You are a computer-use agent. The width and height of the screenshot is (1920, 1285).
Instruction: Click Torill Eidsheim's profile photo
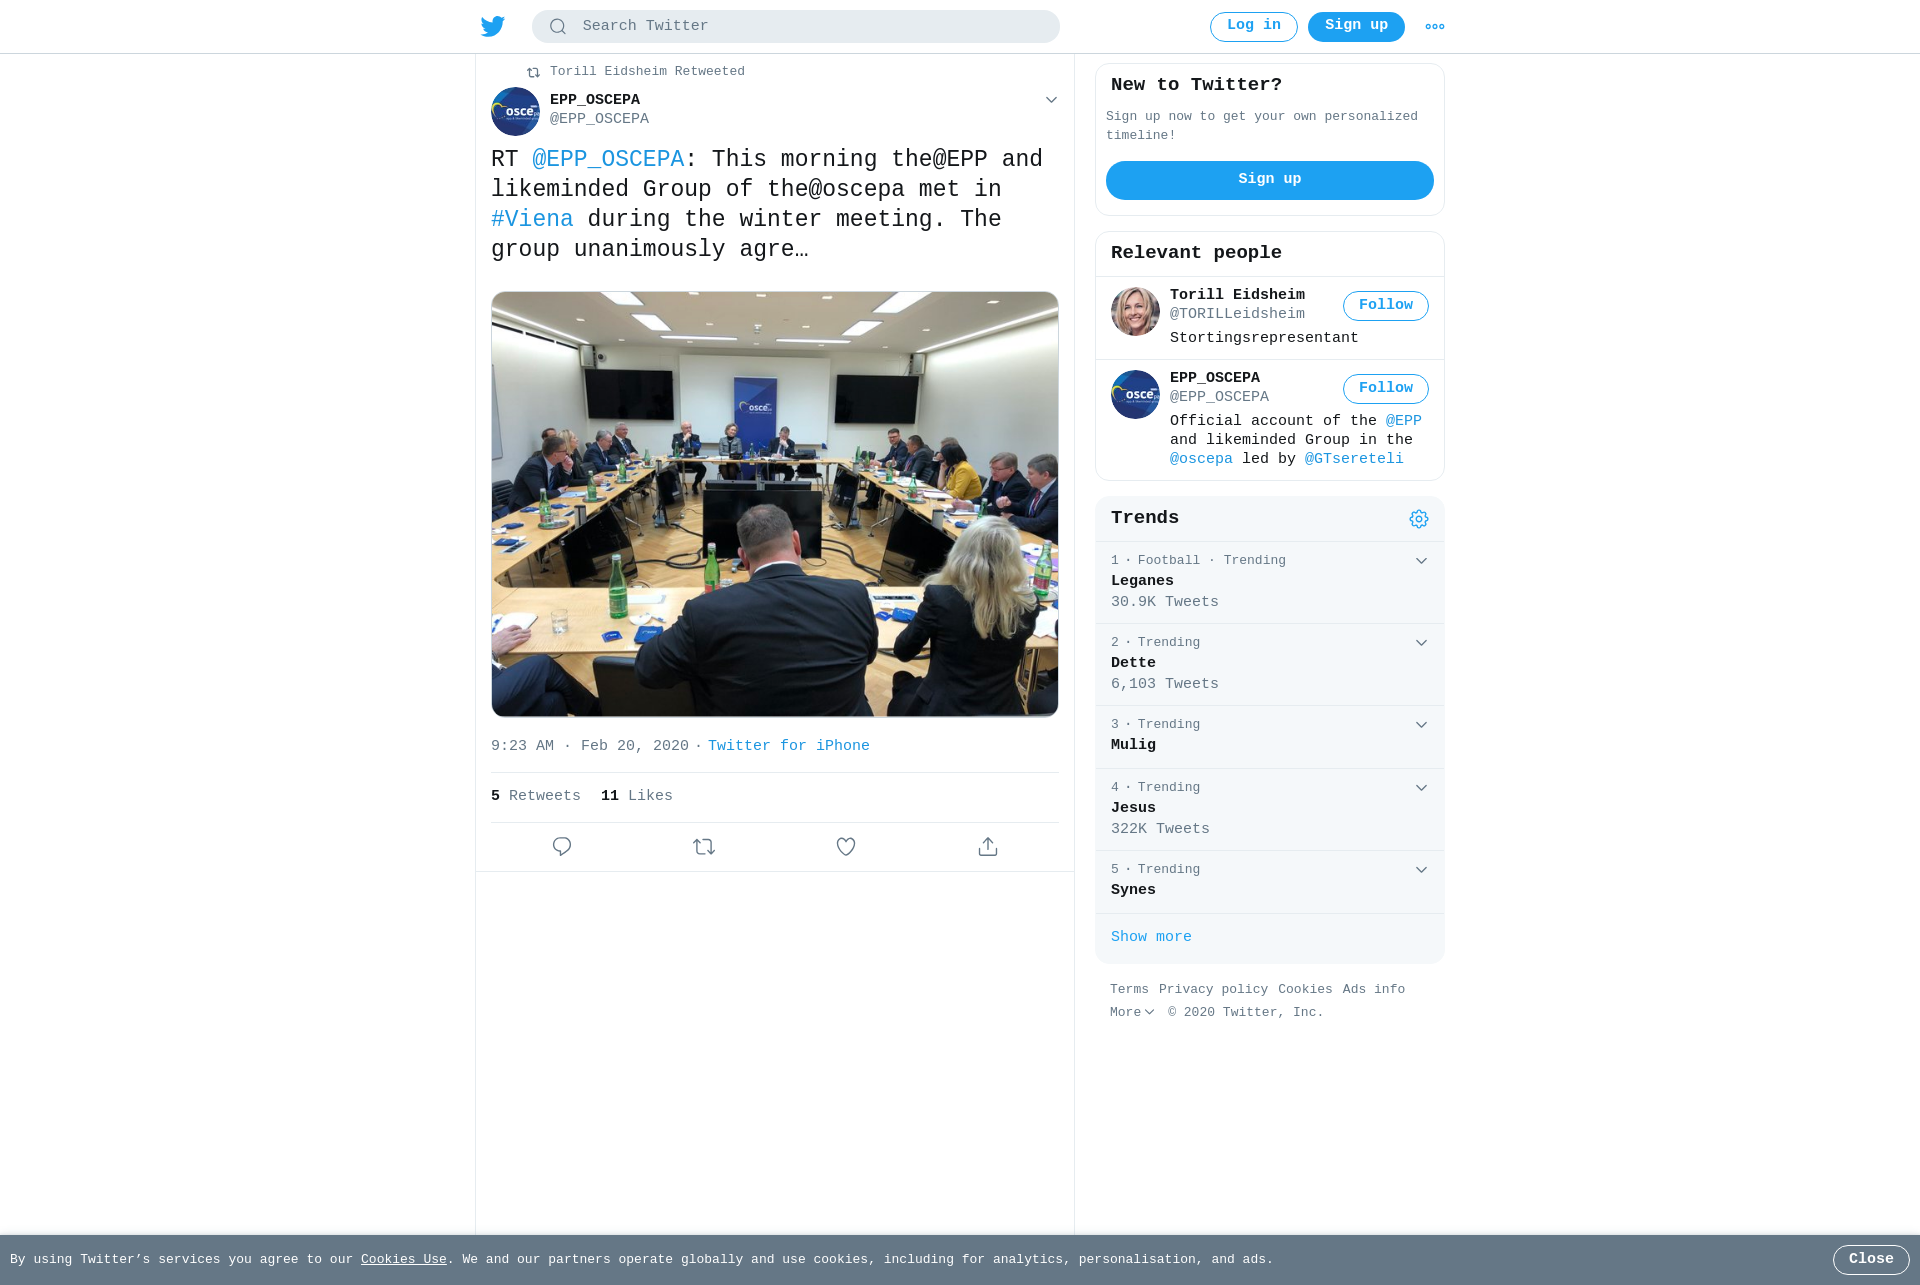(1135, 311)
